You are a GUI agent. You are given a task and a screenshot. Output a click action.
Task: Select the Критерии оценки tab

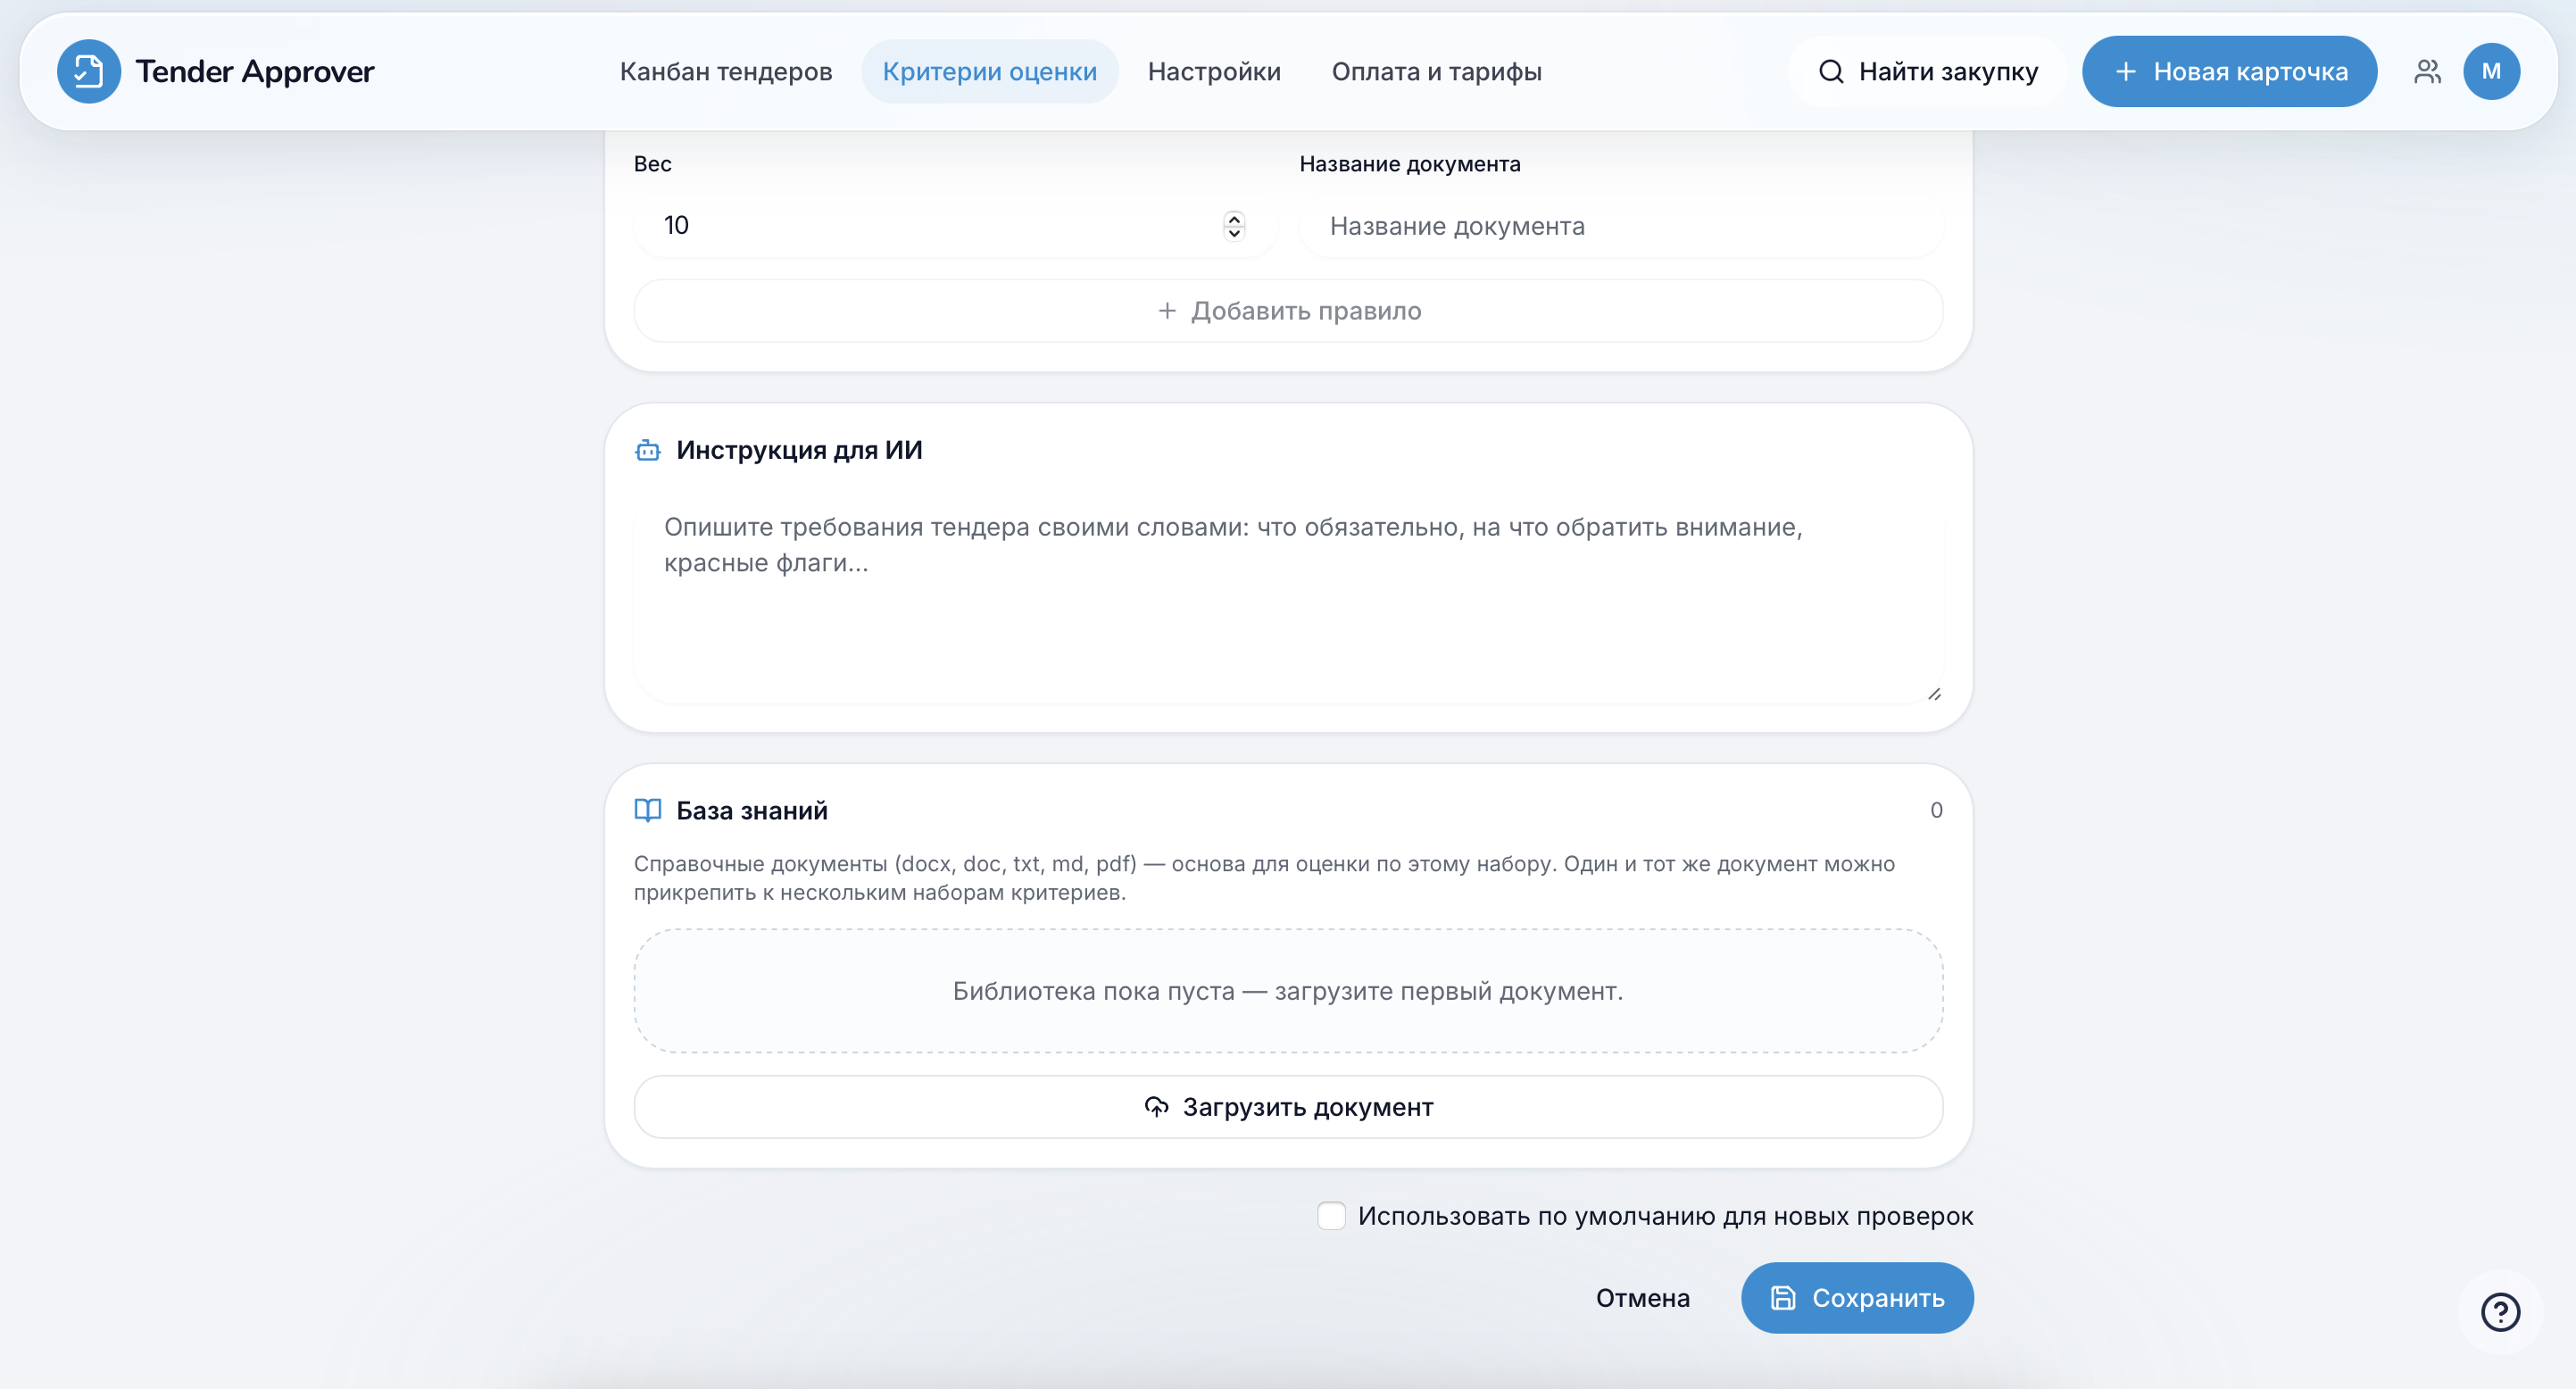point(990,71)
